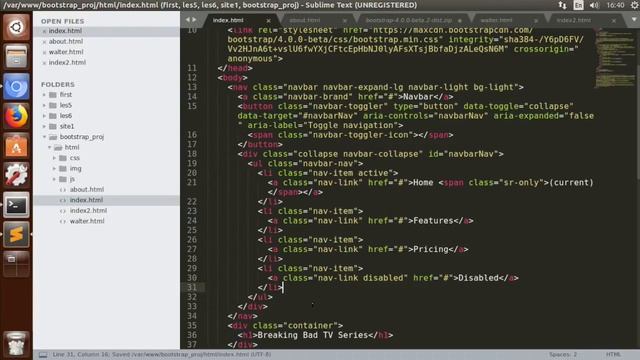Open walter.html in html folder tree
Screen dimensions: 640x360
[x=87, y=221]
